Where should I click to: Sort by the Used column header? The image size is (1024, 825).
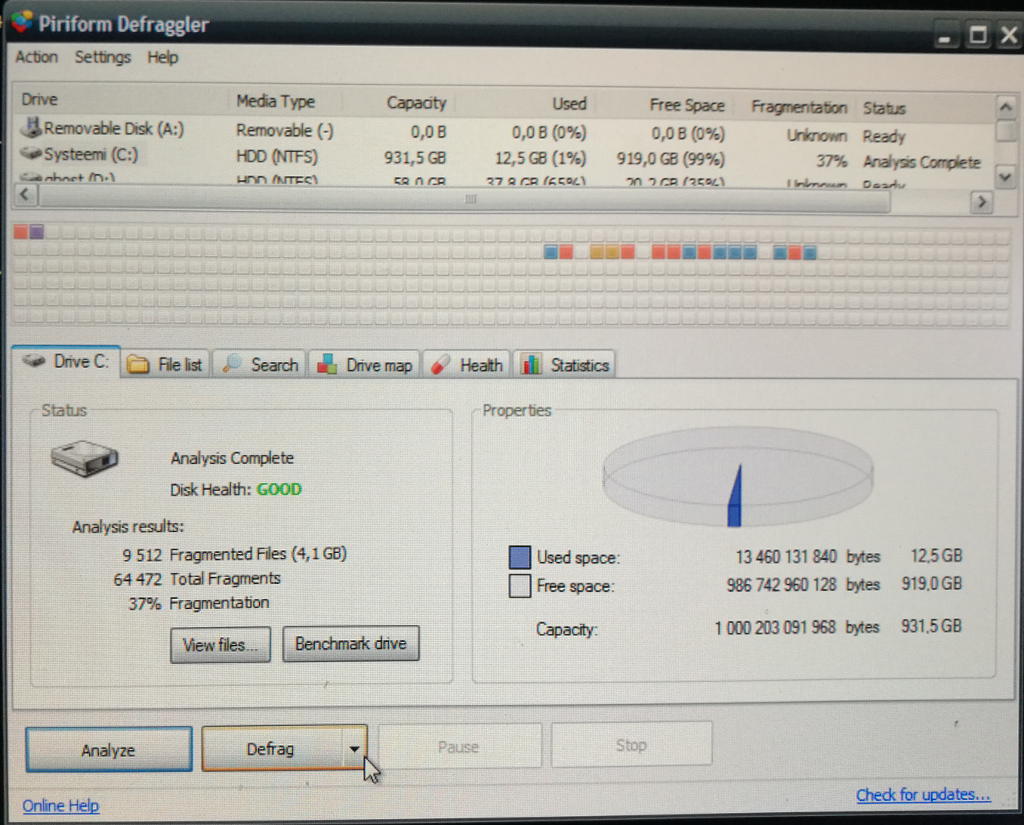(569, 104)
